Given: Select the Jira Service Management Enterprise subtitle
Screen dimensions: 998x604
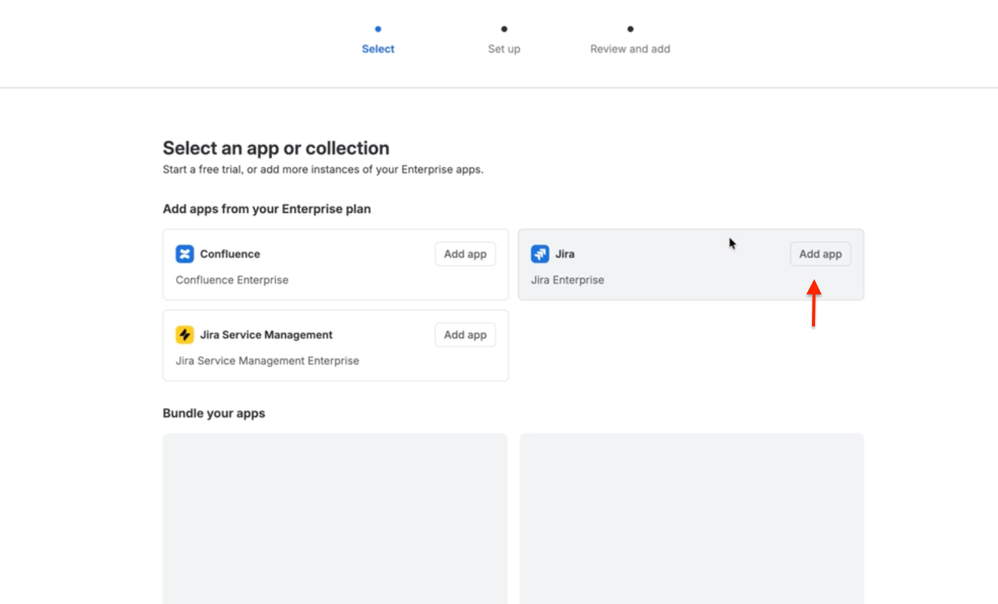Looking at the screenshot, I should pos(267,361).
